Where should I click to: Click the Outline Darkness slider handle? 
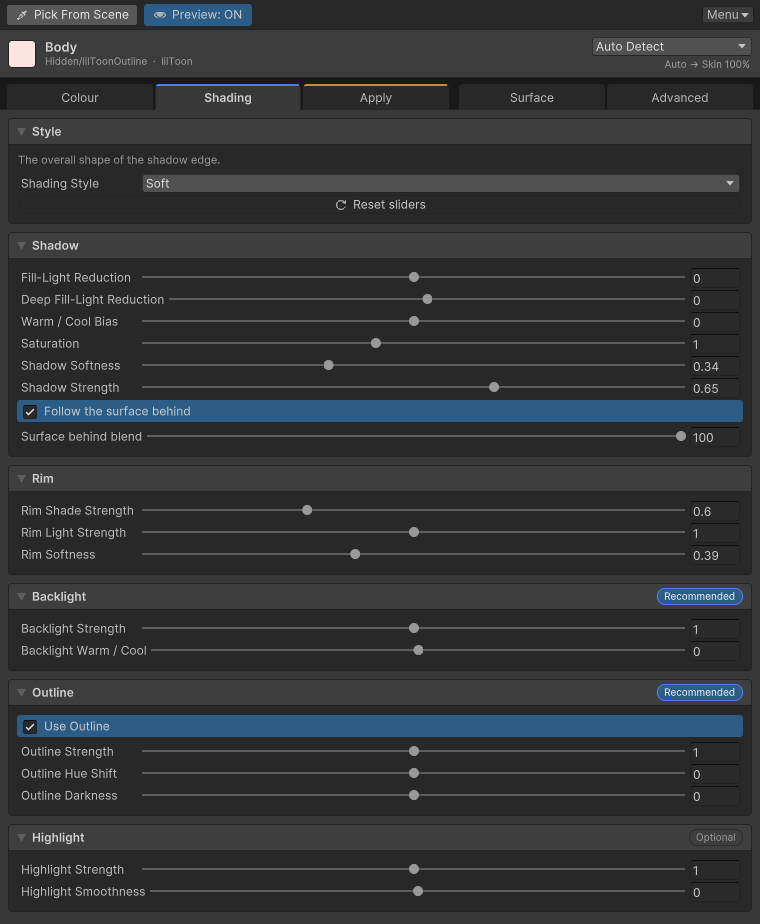(x=414, y=795)
